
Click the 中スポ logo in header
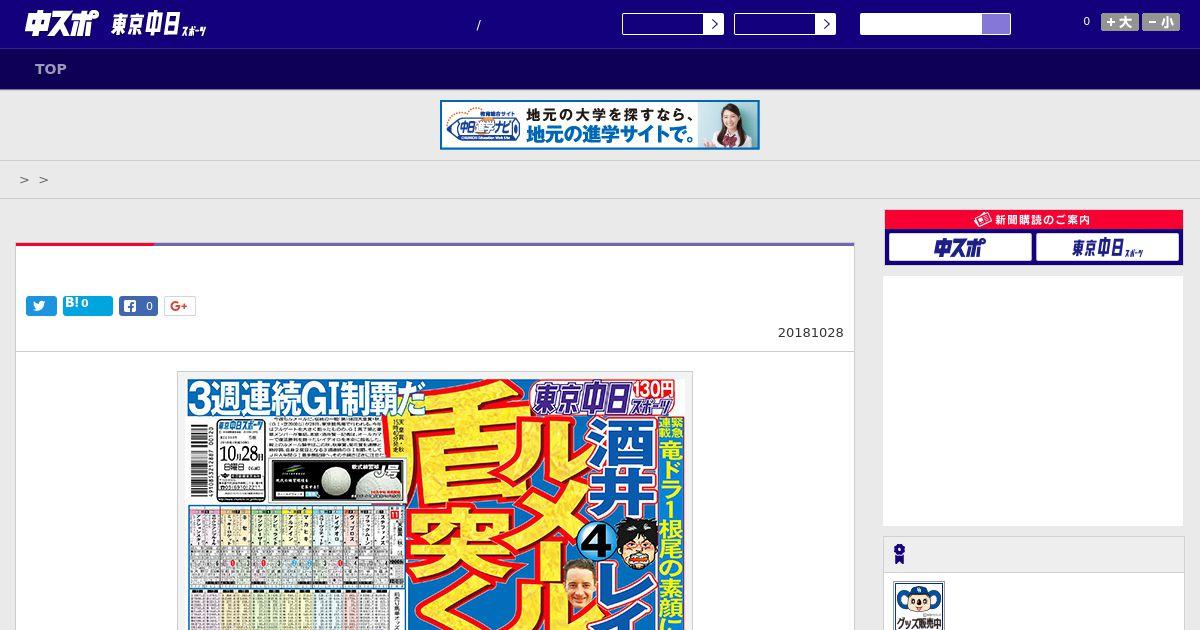click(62, 24)
